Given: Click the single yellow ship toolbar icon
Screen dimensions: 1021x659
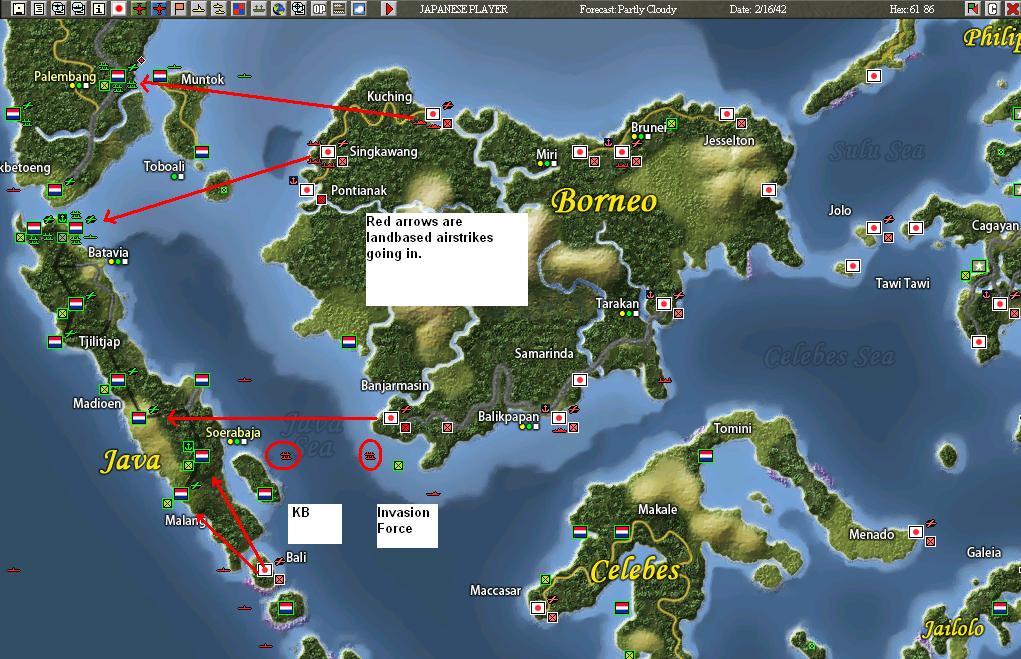Looking at the screenshot, I should [199, 8].
